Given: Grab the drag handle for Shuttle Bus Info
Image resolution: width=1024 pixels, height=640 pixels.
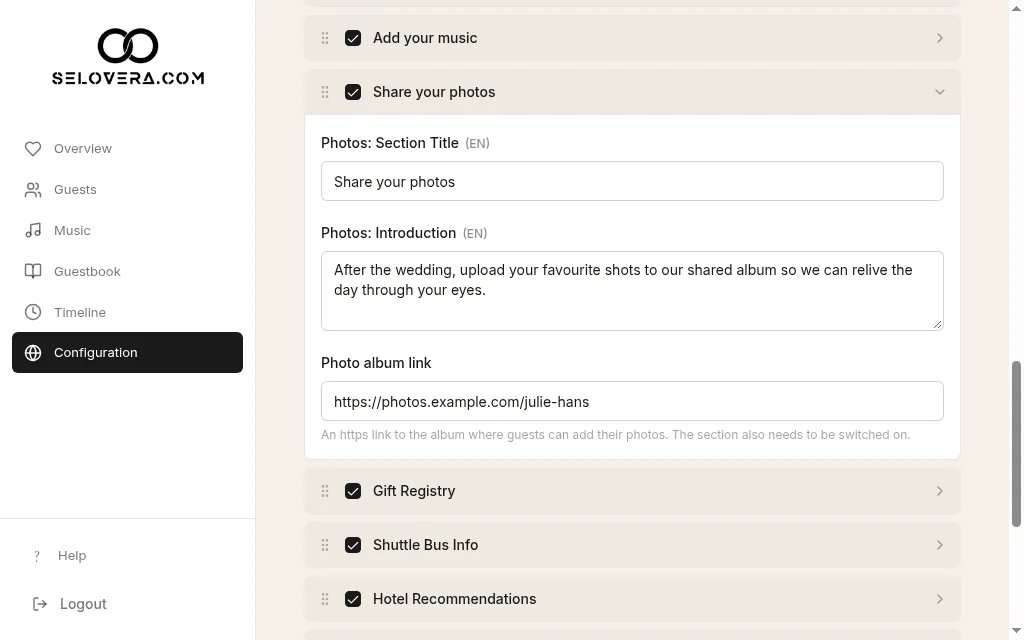Looking at the screenshot, I should (325, 545).
